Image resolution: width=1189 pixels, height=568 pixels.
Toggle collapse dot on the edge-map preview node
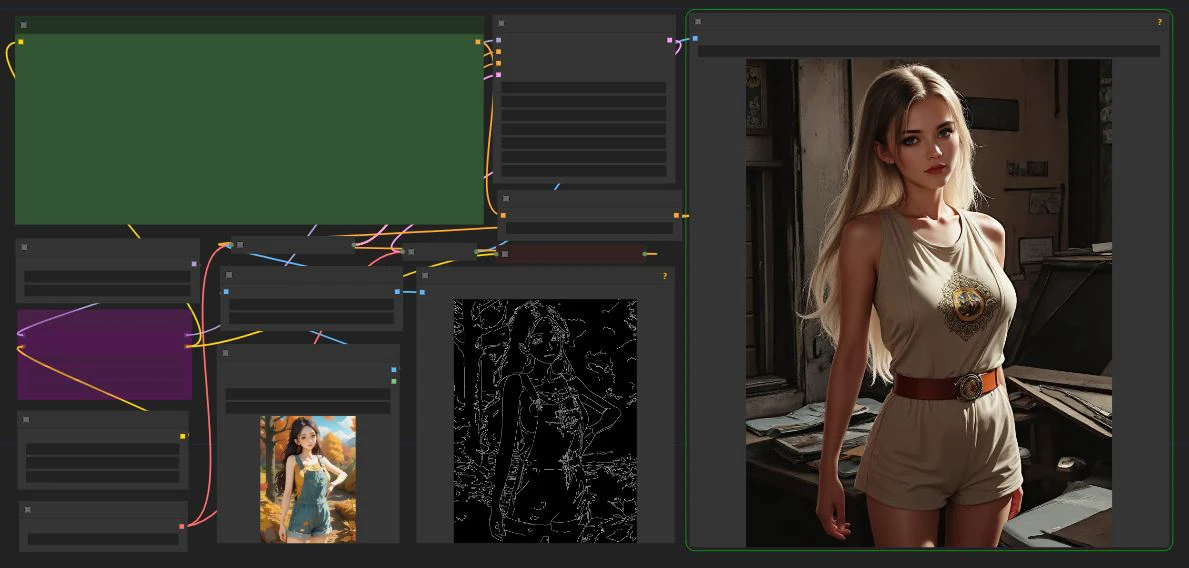[x=425, y=275]
